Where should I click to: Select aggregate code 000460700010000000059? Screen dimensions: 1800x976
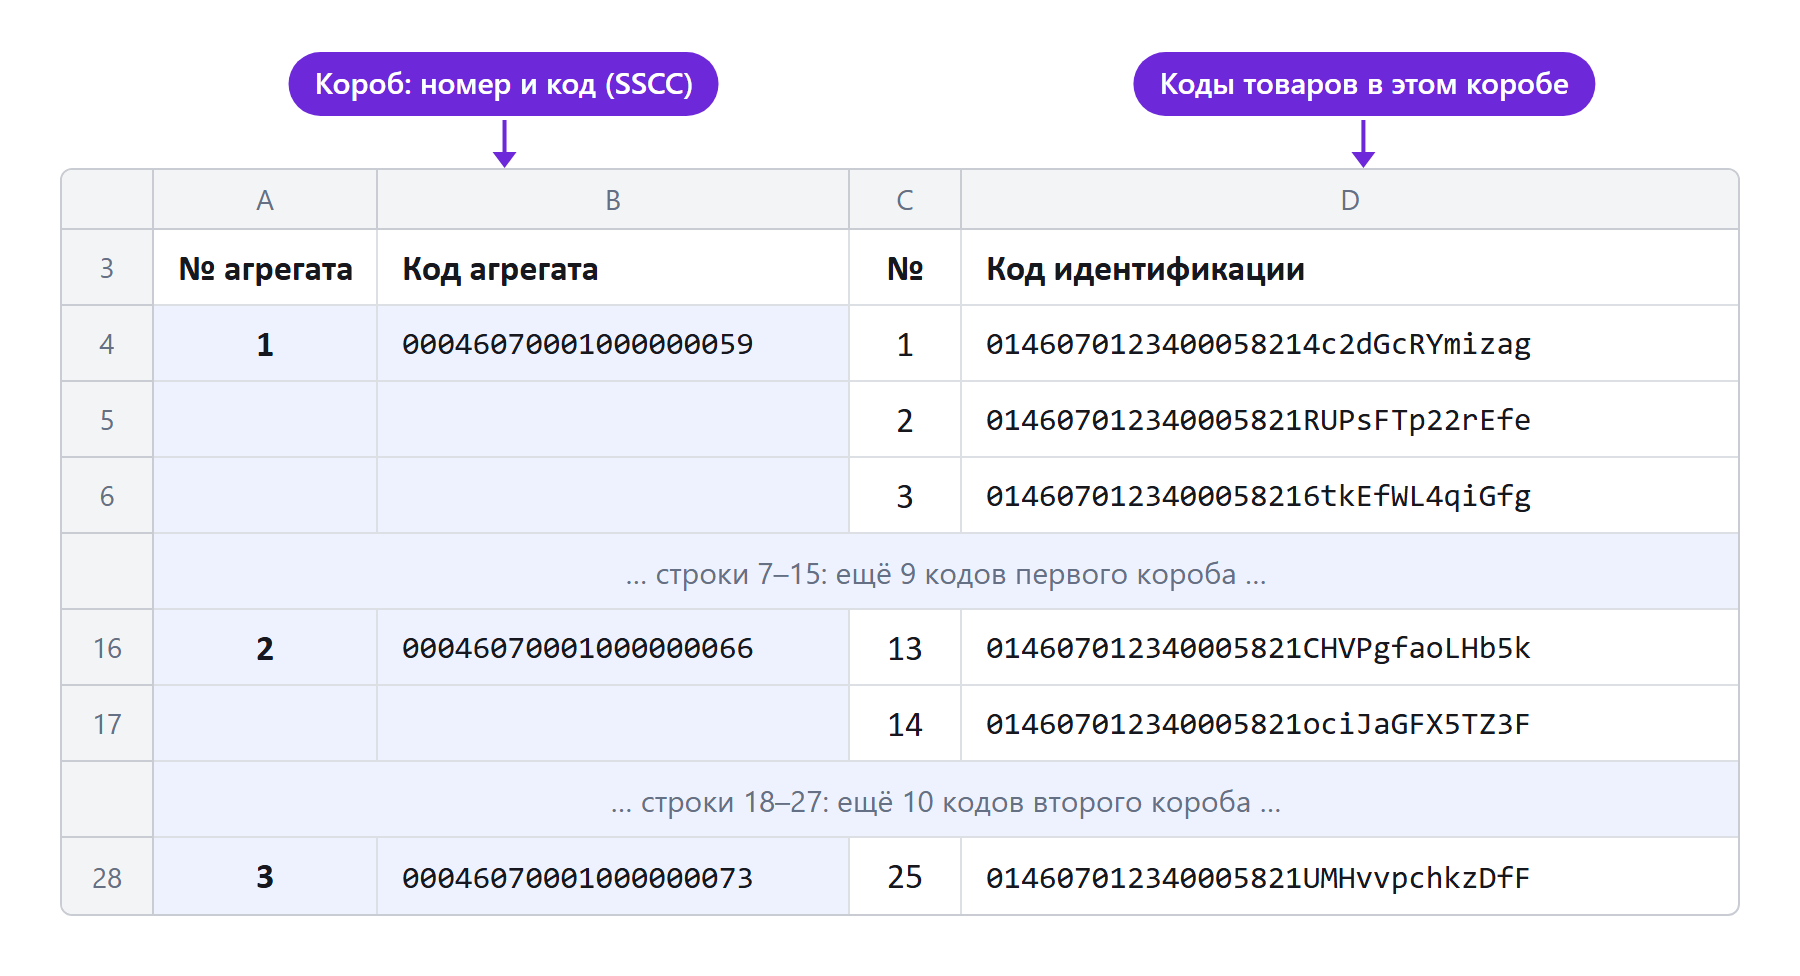coord(613,344)
